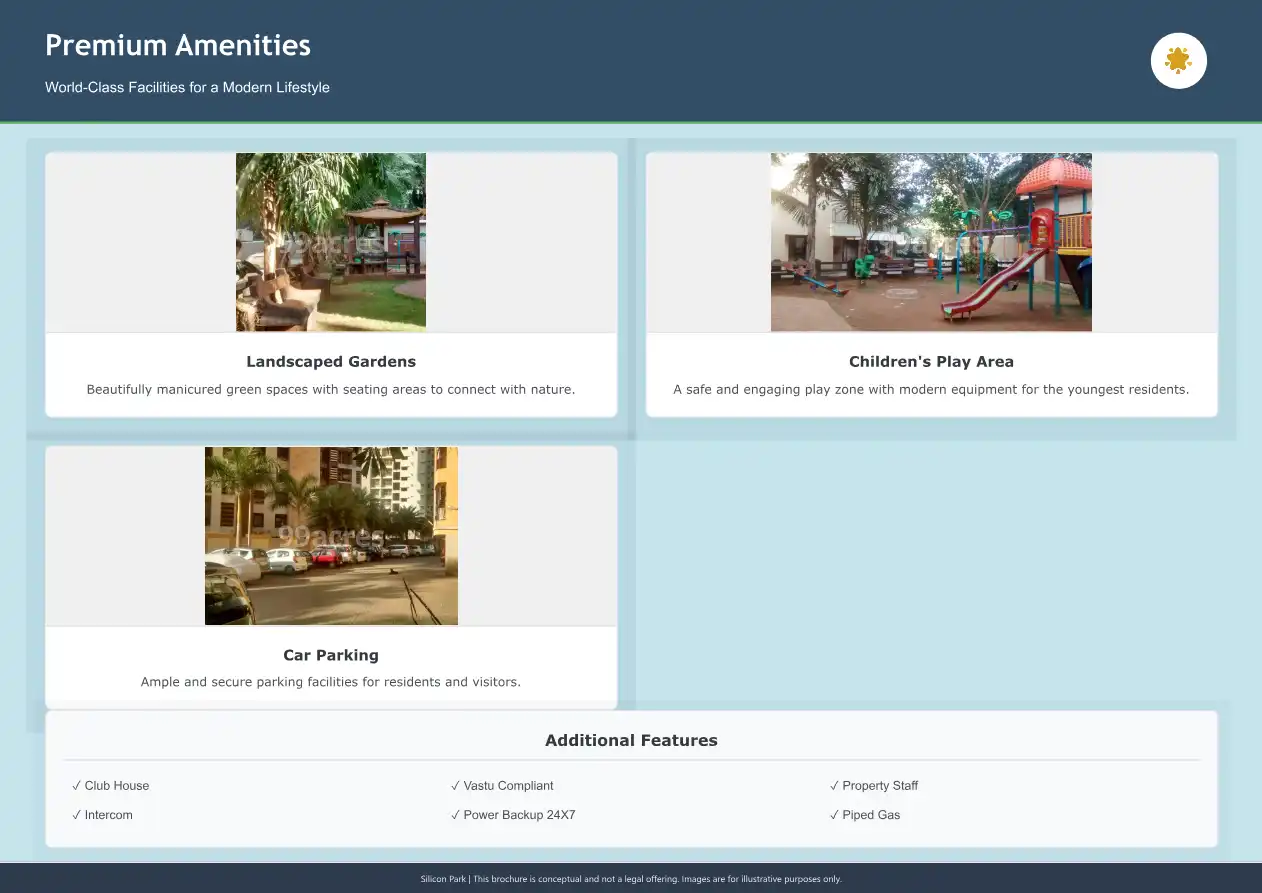This screenshot has width=1262, height=893.
Task: Select the Landscaped Gardens title
Action: (x=331, y=362)
